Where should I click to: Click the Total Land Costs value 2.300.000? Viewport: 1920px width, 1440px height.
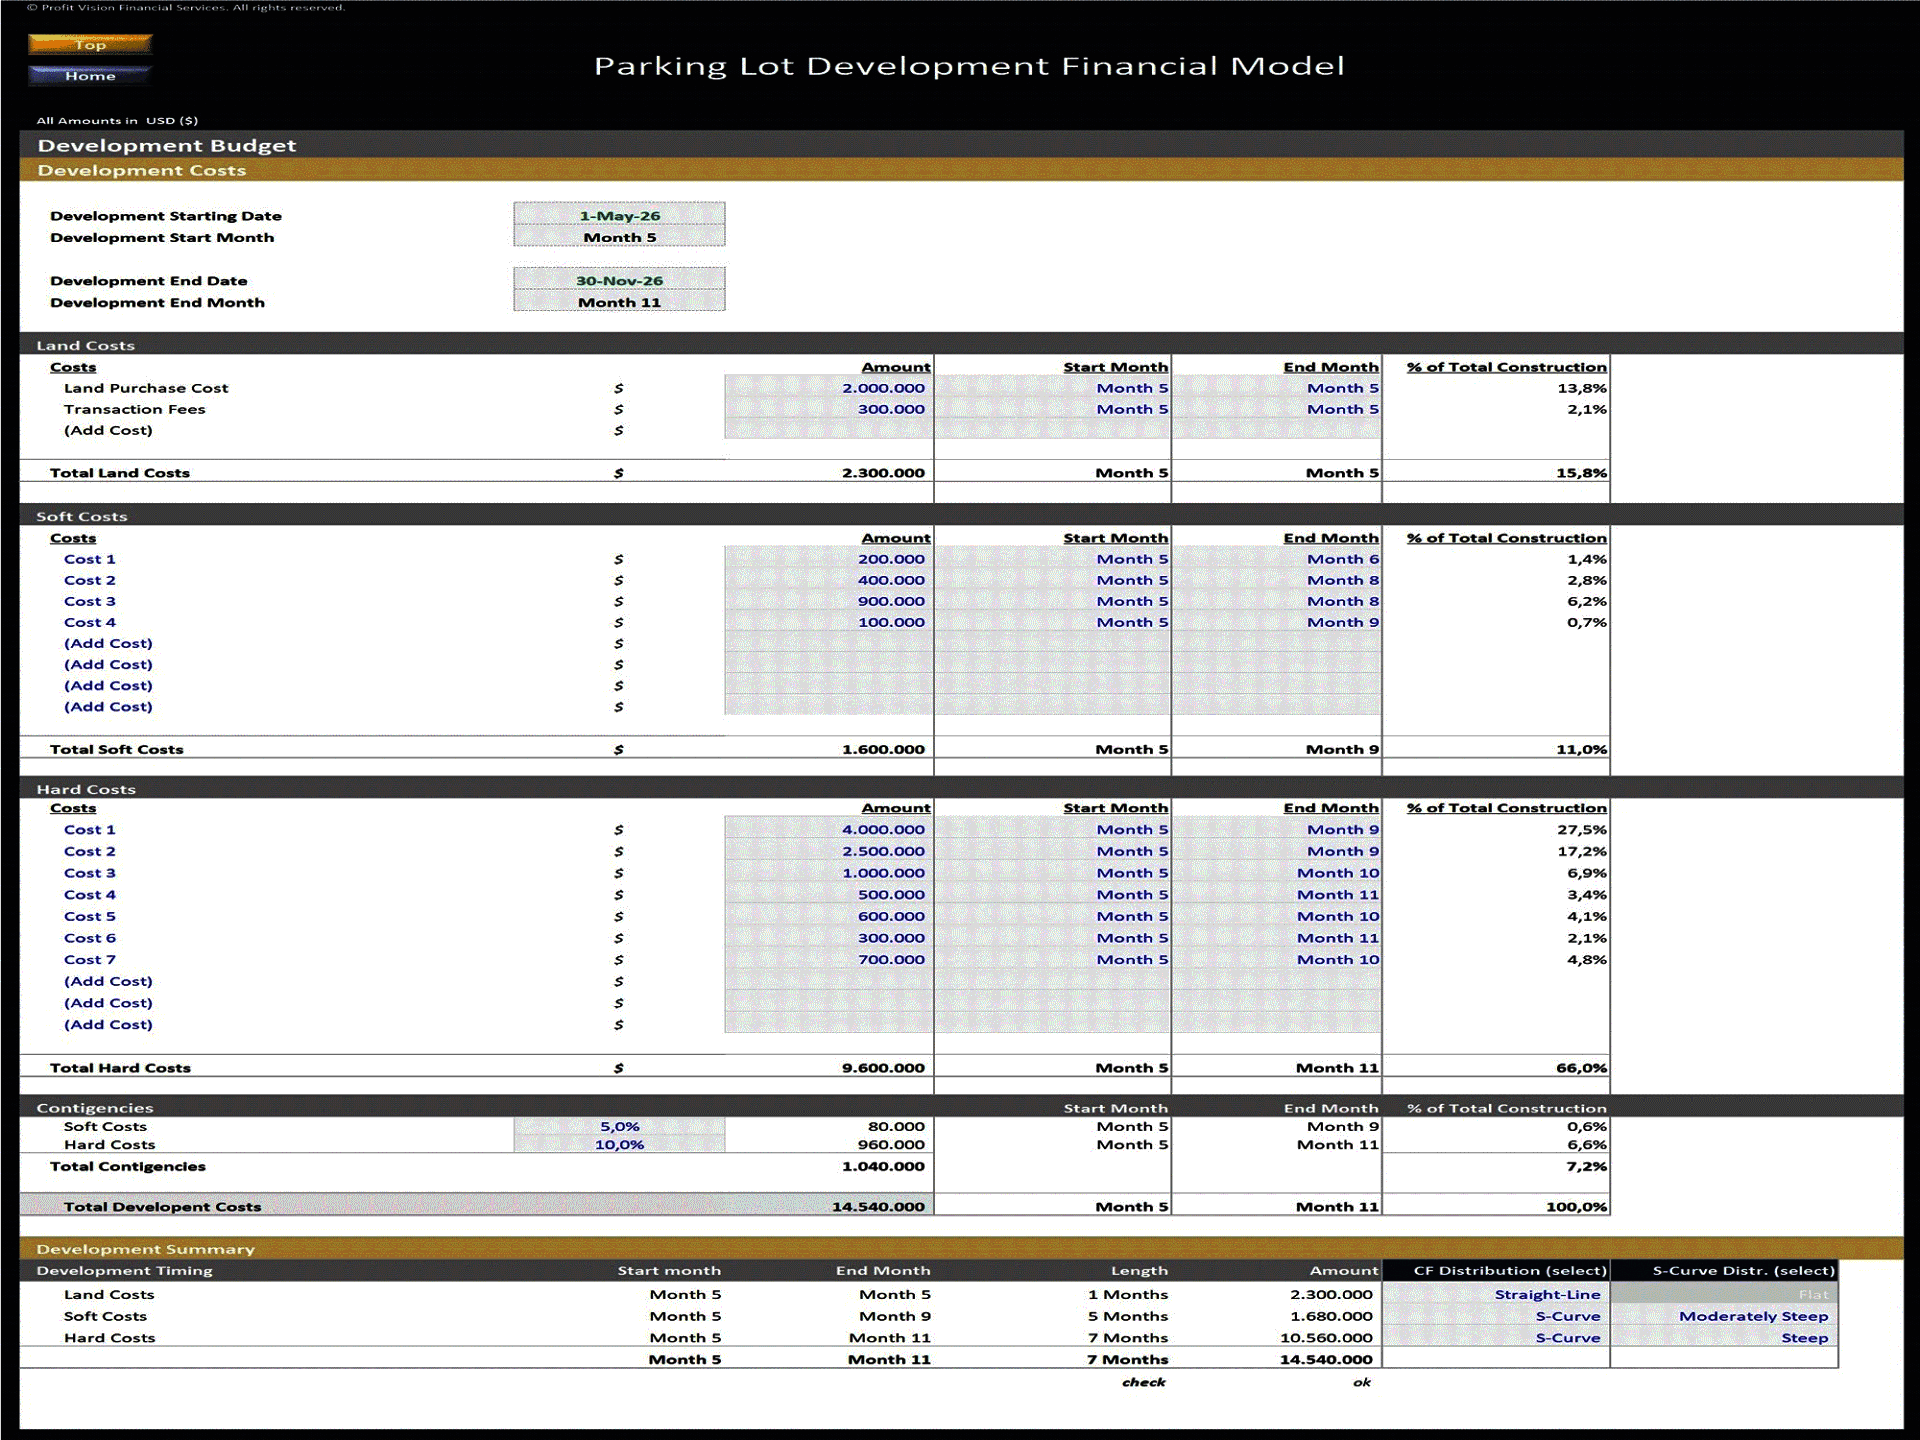883,472
